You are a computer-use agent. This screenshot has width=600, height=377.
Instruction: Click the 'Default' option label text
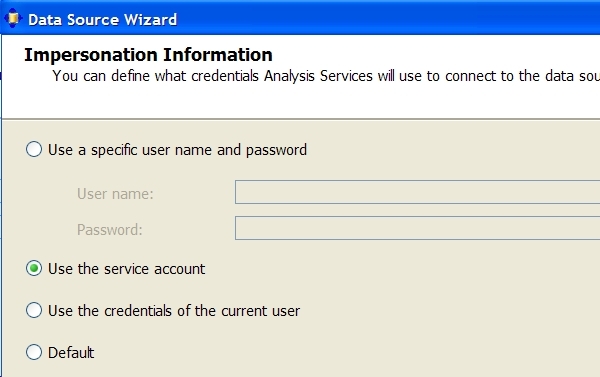click(71, 353)
